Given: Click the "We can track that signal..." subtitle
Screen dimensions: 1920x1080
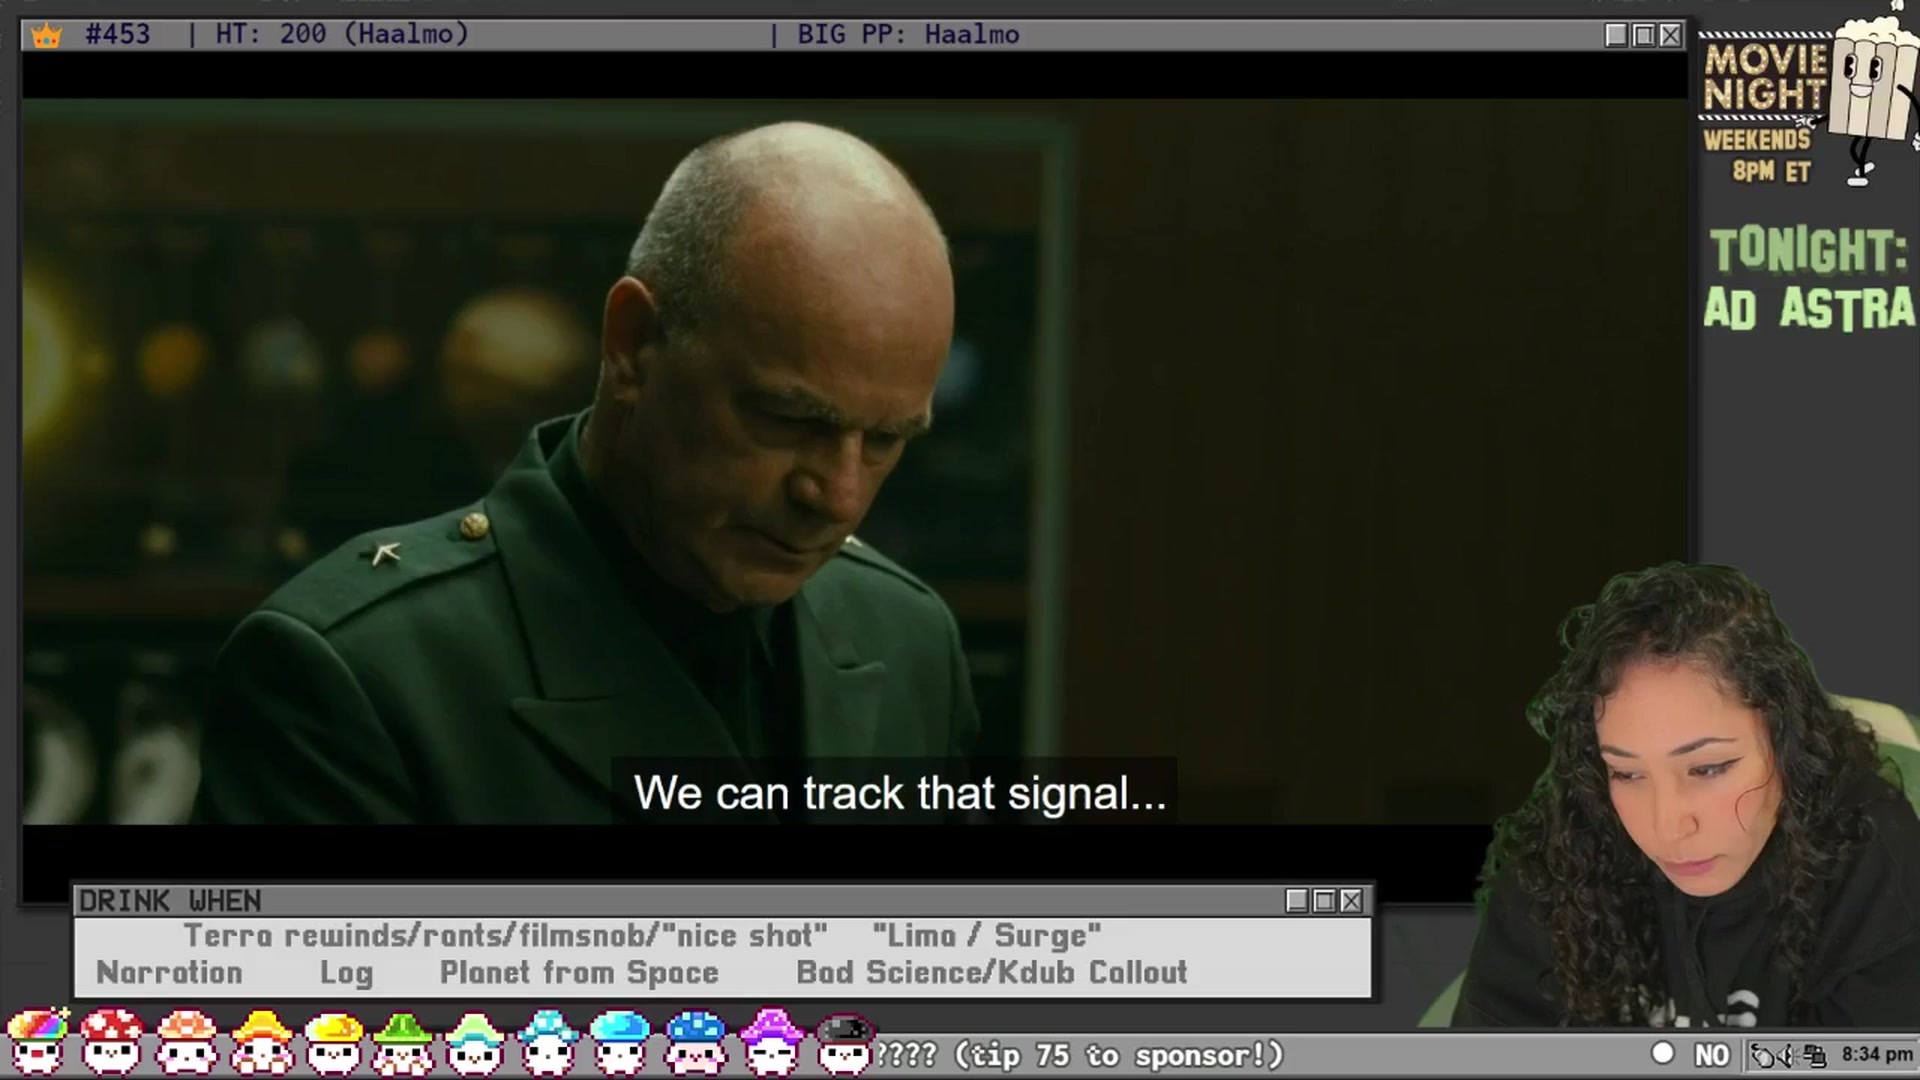Looking at the screenshot, I should (900, 793).
